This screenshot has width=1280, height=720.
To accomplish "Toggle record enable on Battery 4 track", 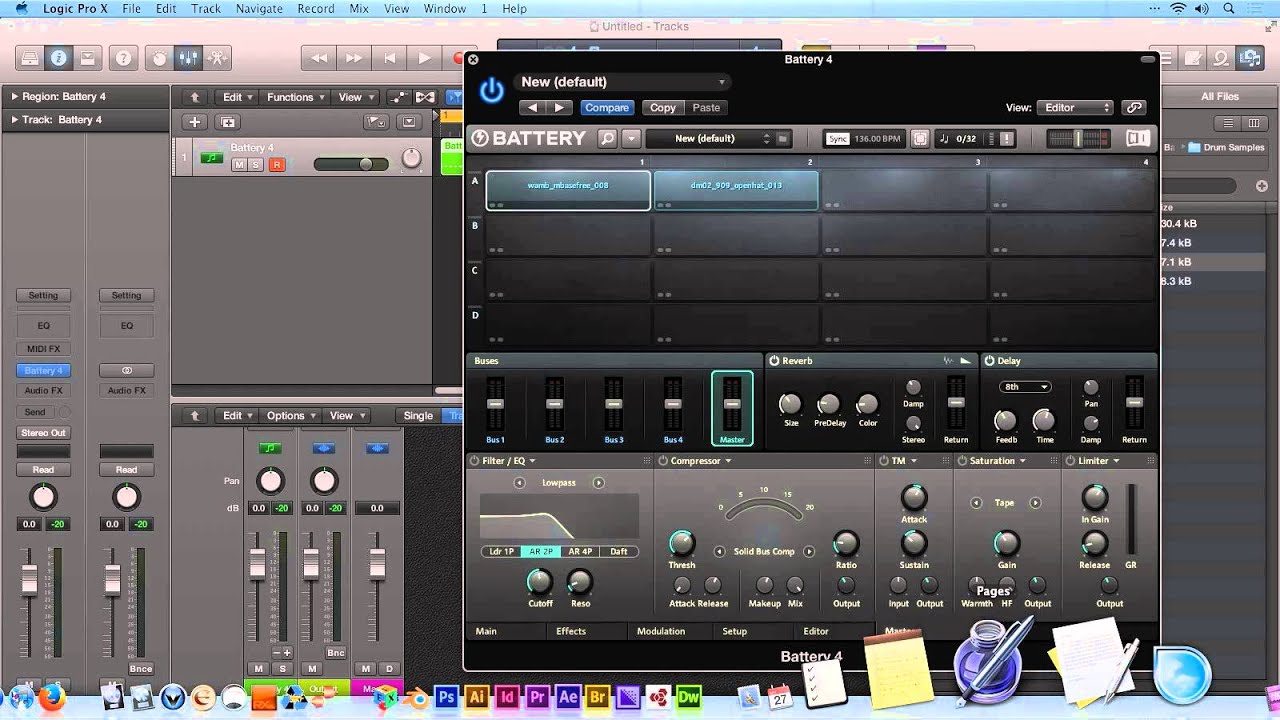I will (x=276, y=164).
